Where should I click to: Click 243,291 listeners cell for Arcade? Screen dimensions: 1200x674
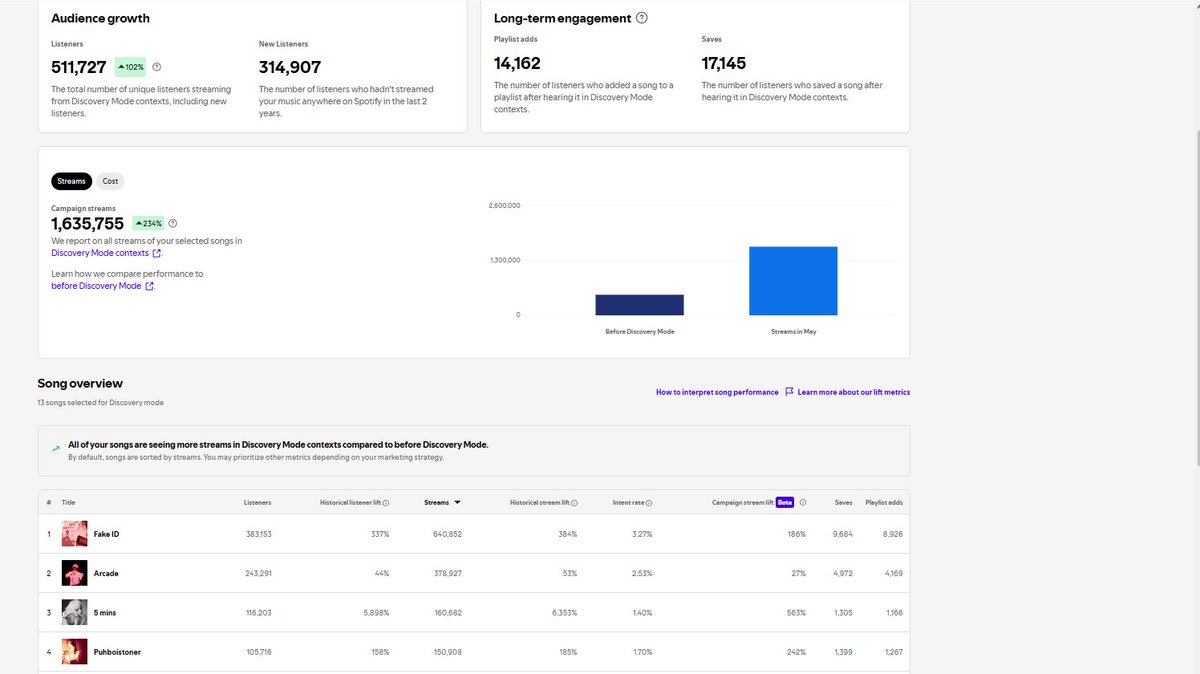pyautogui.click(x=258, y=573)
